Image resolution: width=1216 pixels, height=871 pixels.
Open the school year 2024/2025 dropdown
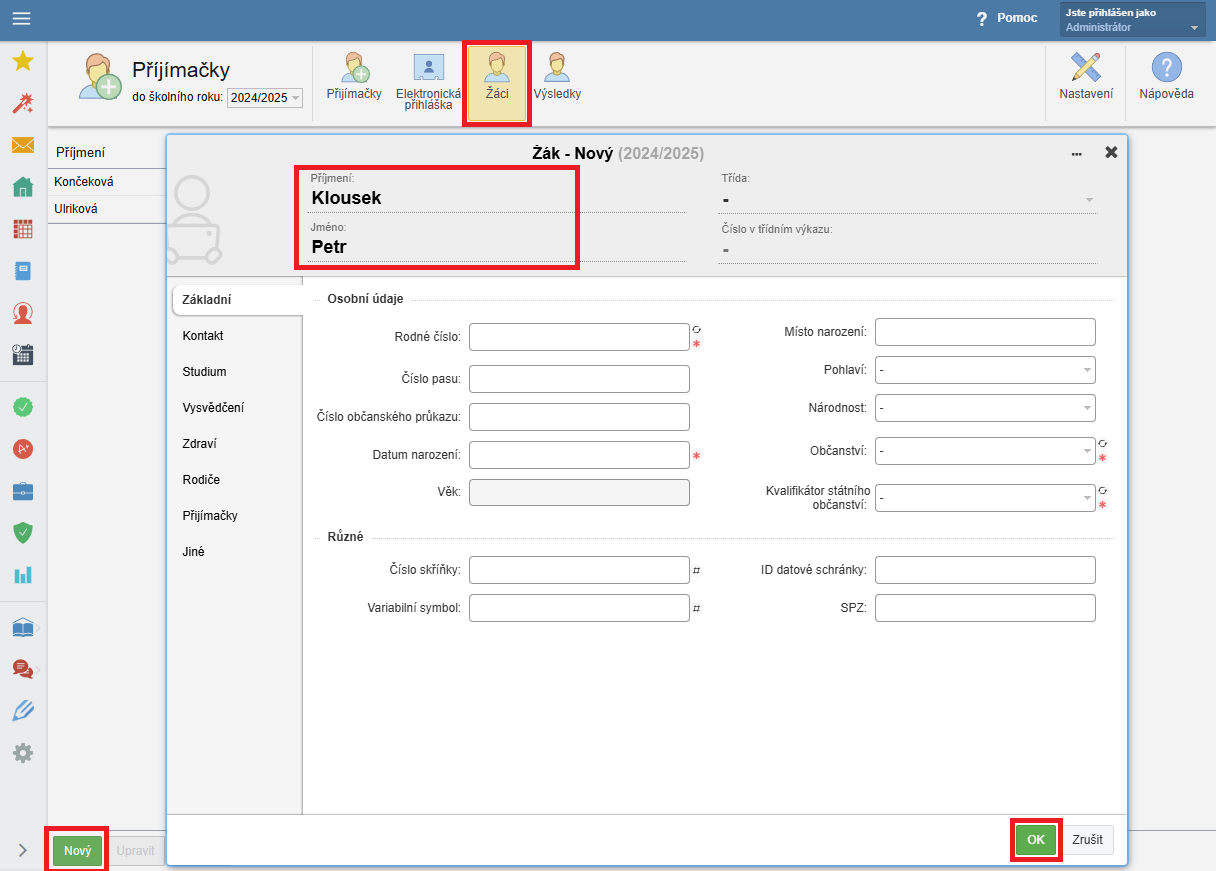[x=265, y=97]
